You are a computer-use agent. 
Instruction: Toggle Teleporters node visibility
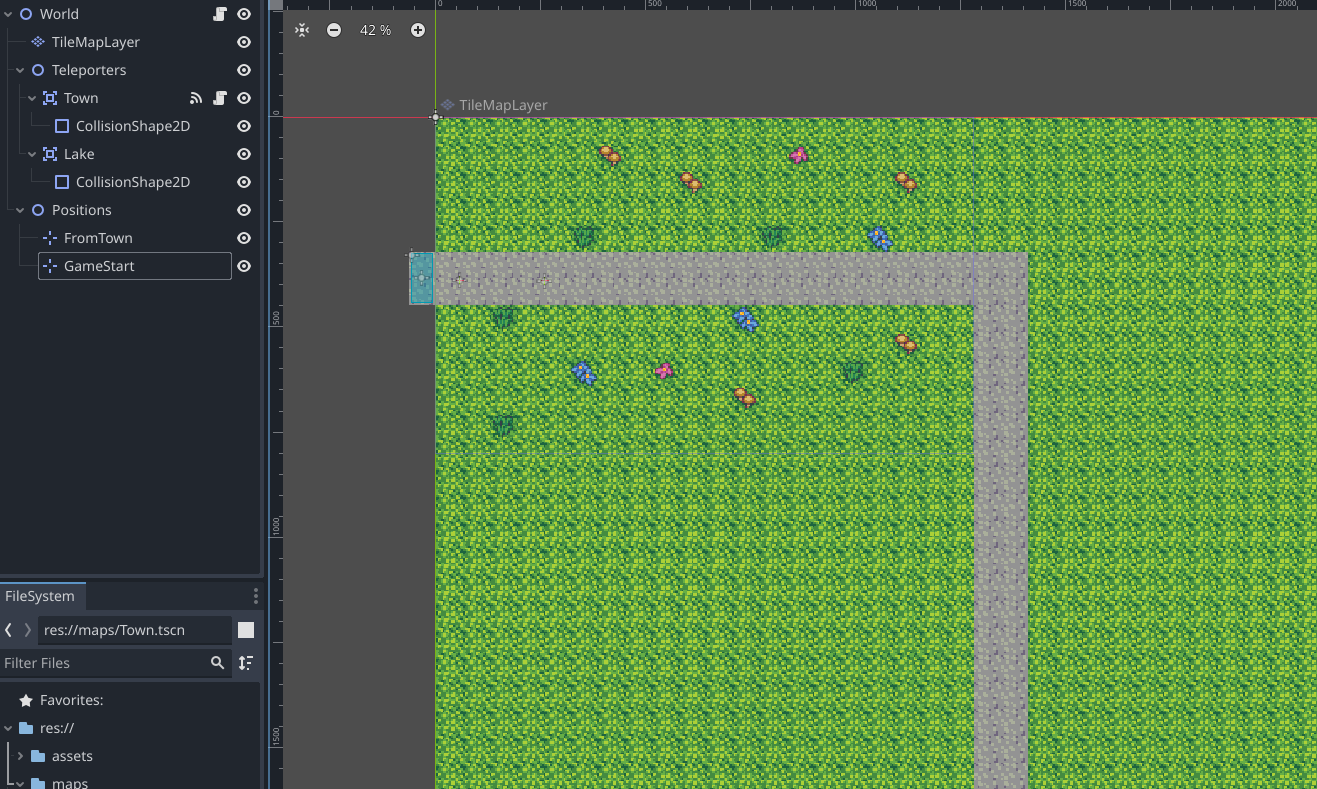pos(243,70)
